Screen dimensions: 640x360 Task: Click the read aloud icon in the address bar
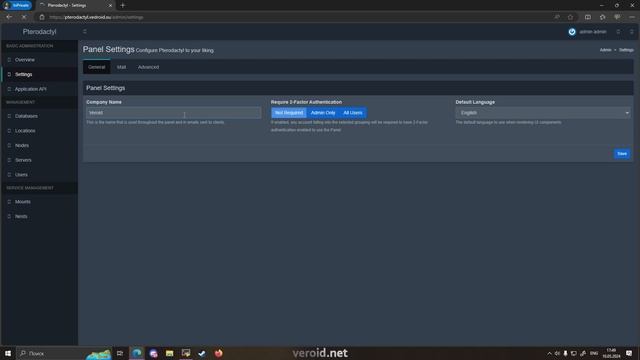pyautogui.click(x=557, y=17)
